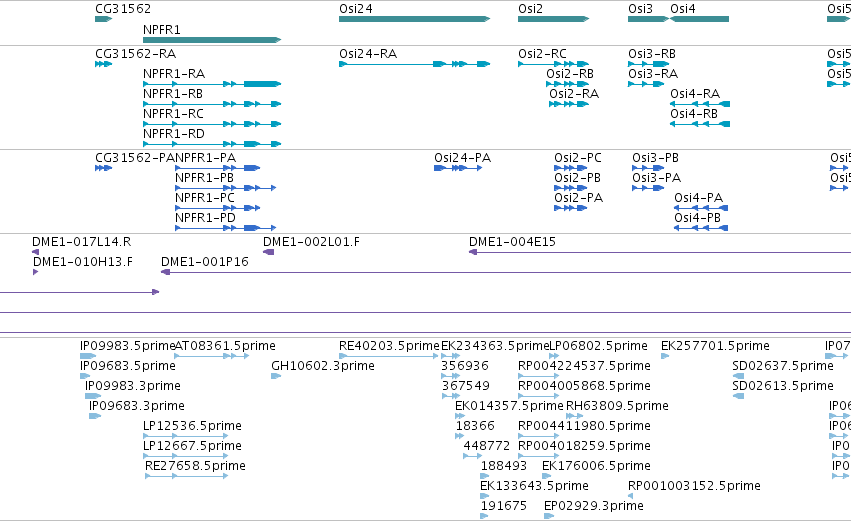Open the CG31562-RA transcript
Image resolution: width=851 pixels, height=521 pixels.
[x=103, y=64]
